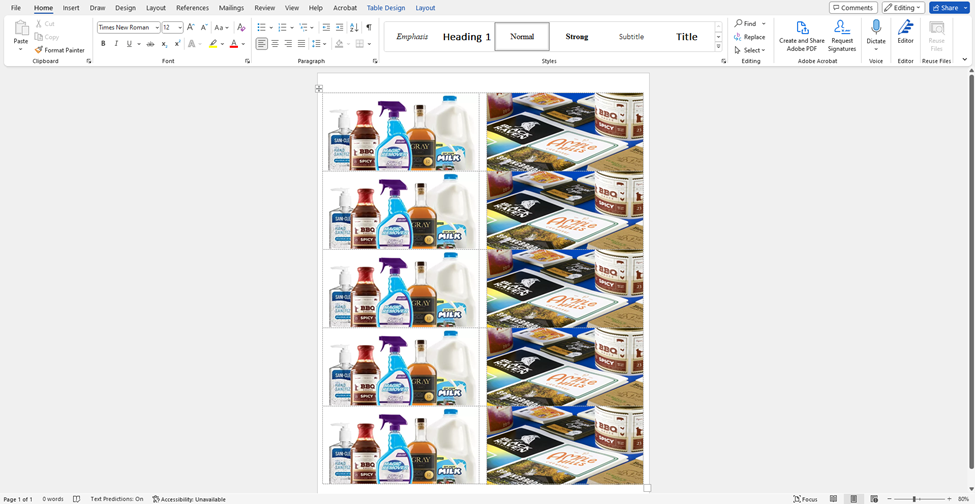Pick yellow text highlight color
Viewport: 975px width, 504px height.
[x=213, y=44]
